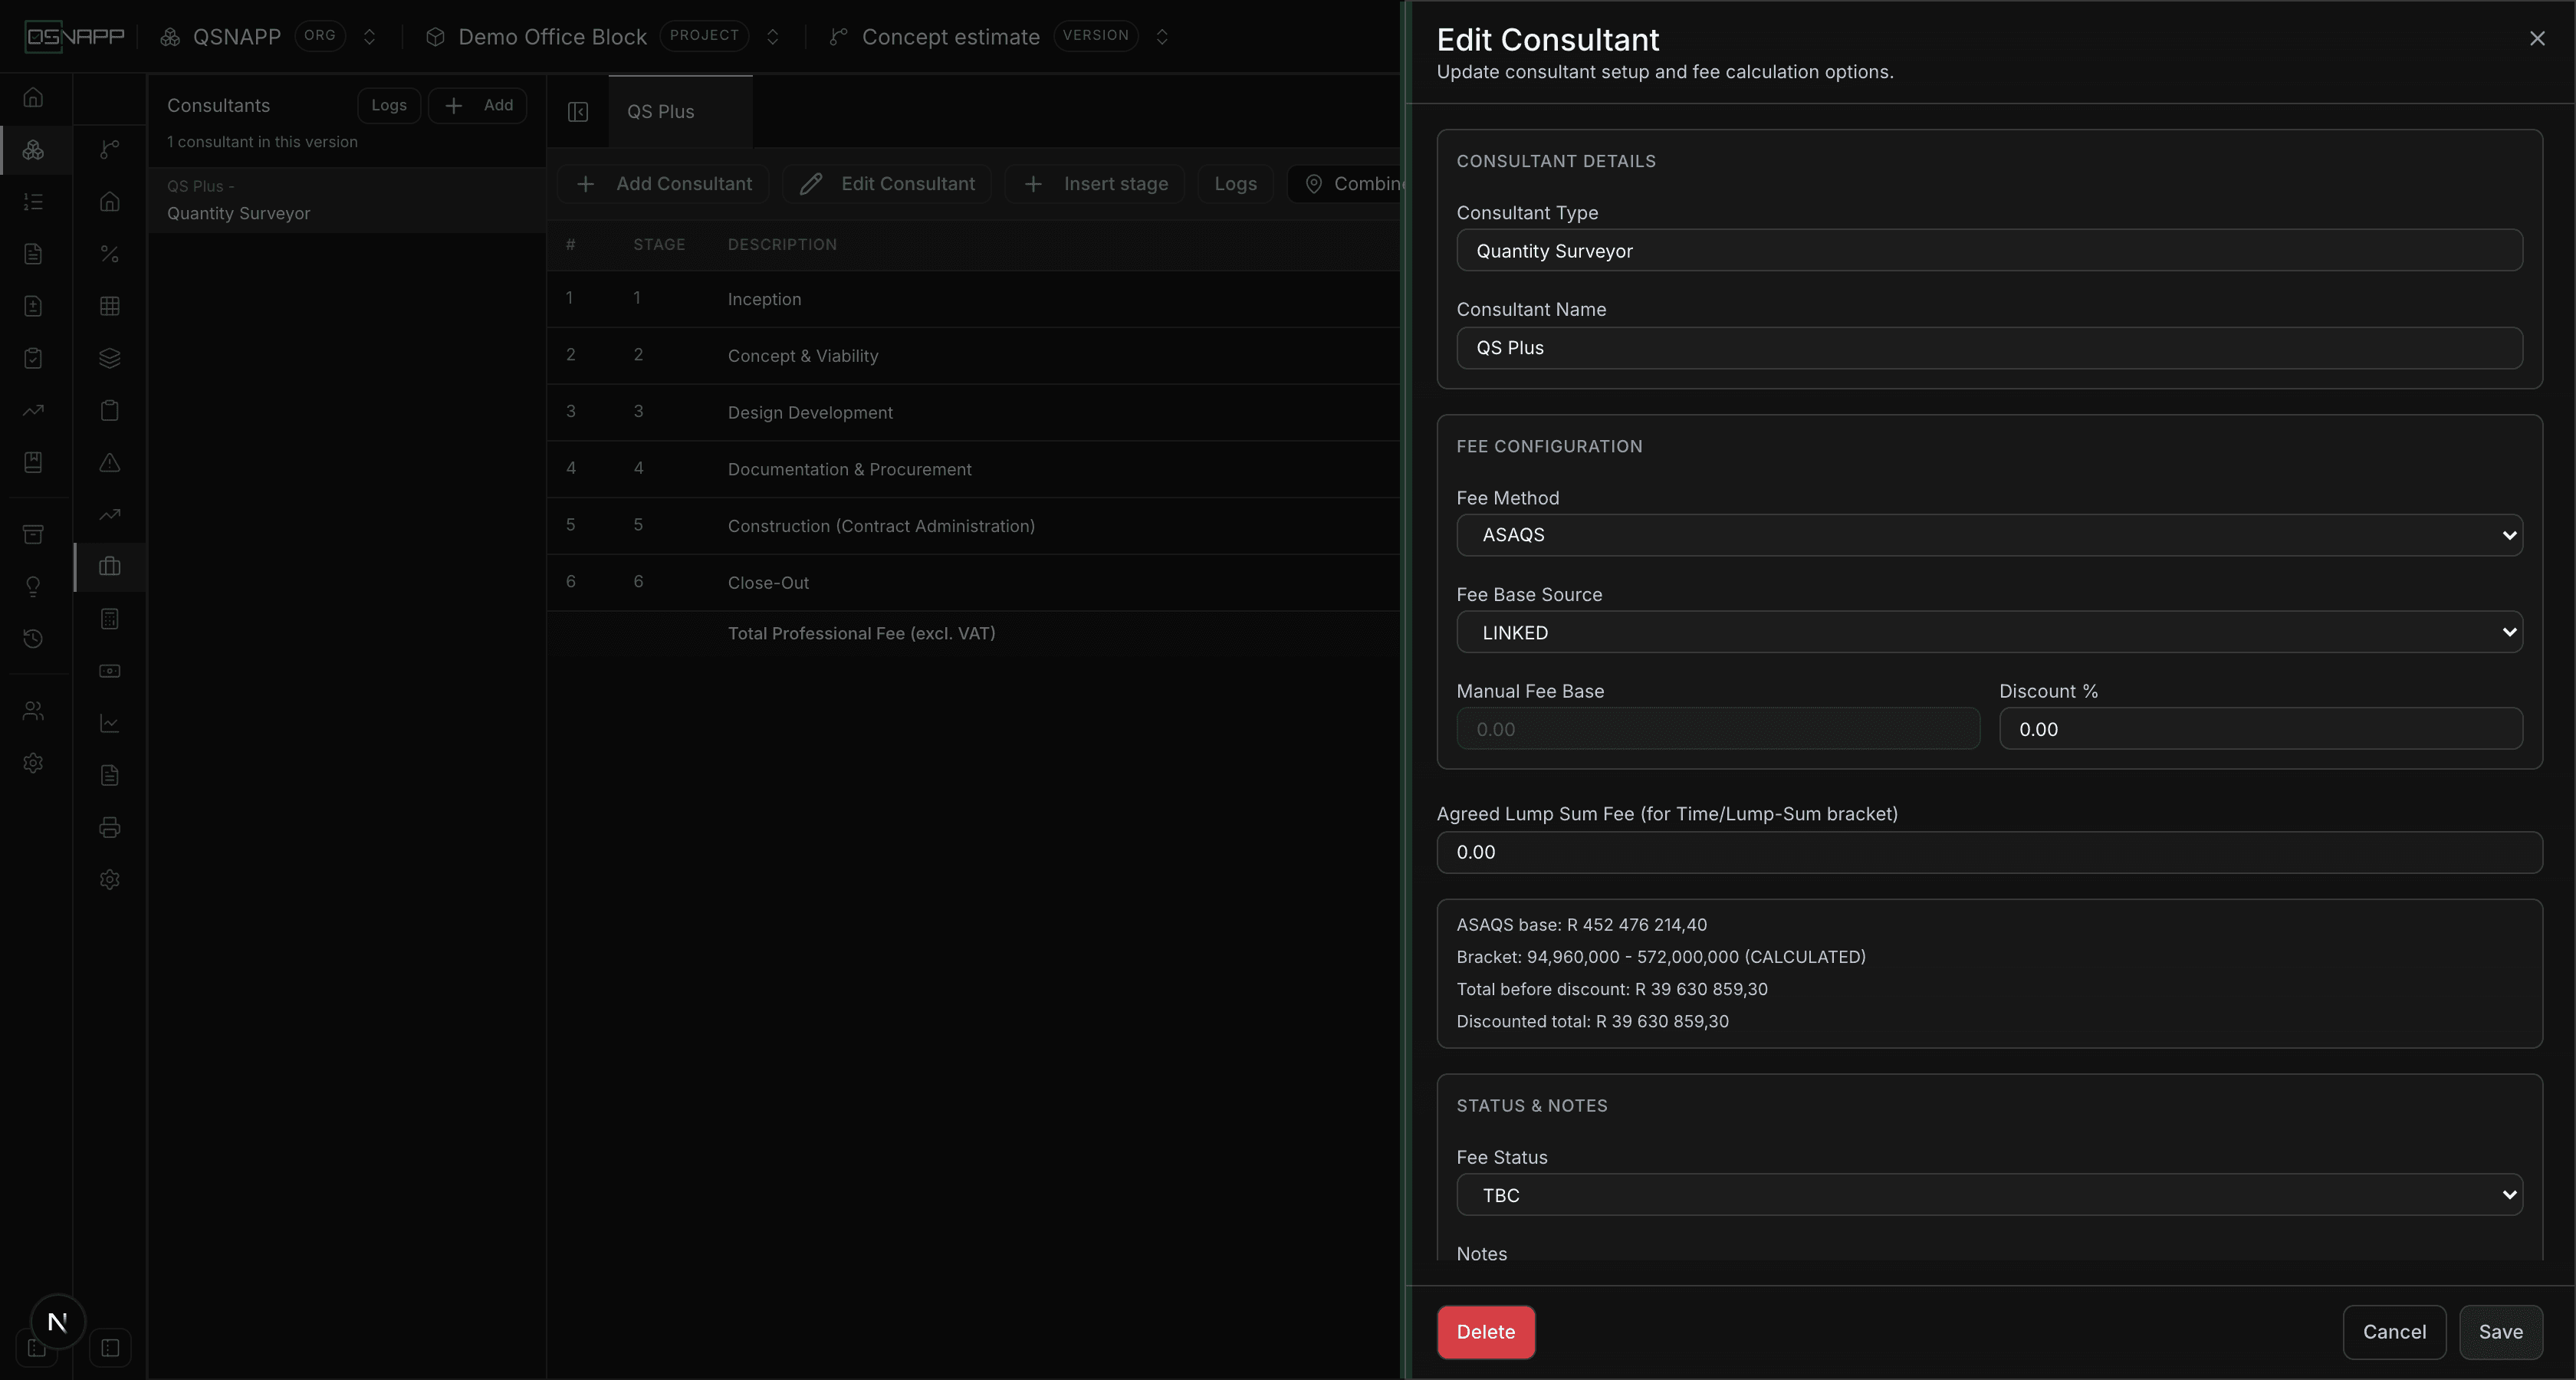The height and width of the screenshot is (1380, 2576).
Task: Focus the Discount % input field
Action: (2260, 729)
